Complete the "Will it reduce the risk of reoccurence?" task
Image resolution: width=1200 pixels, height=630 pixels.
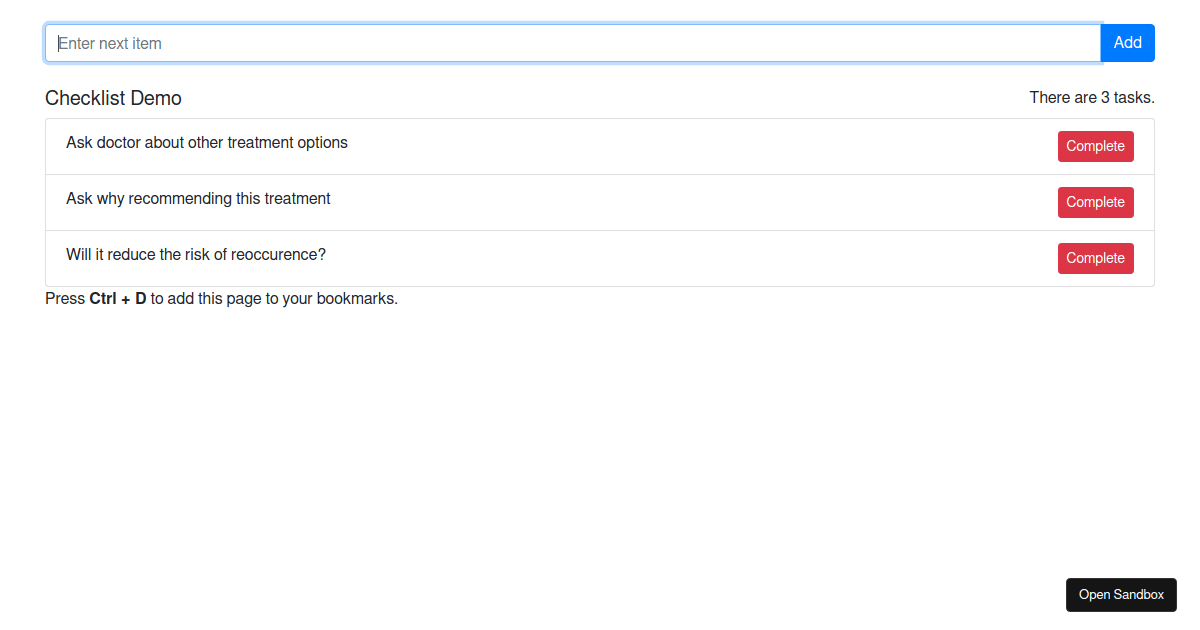pyautogui.click(x=1095, y=258)
